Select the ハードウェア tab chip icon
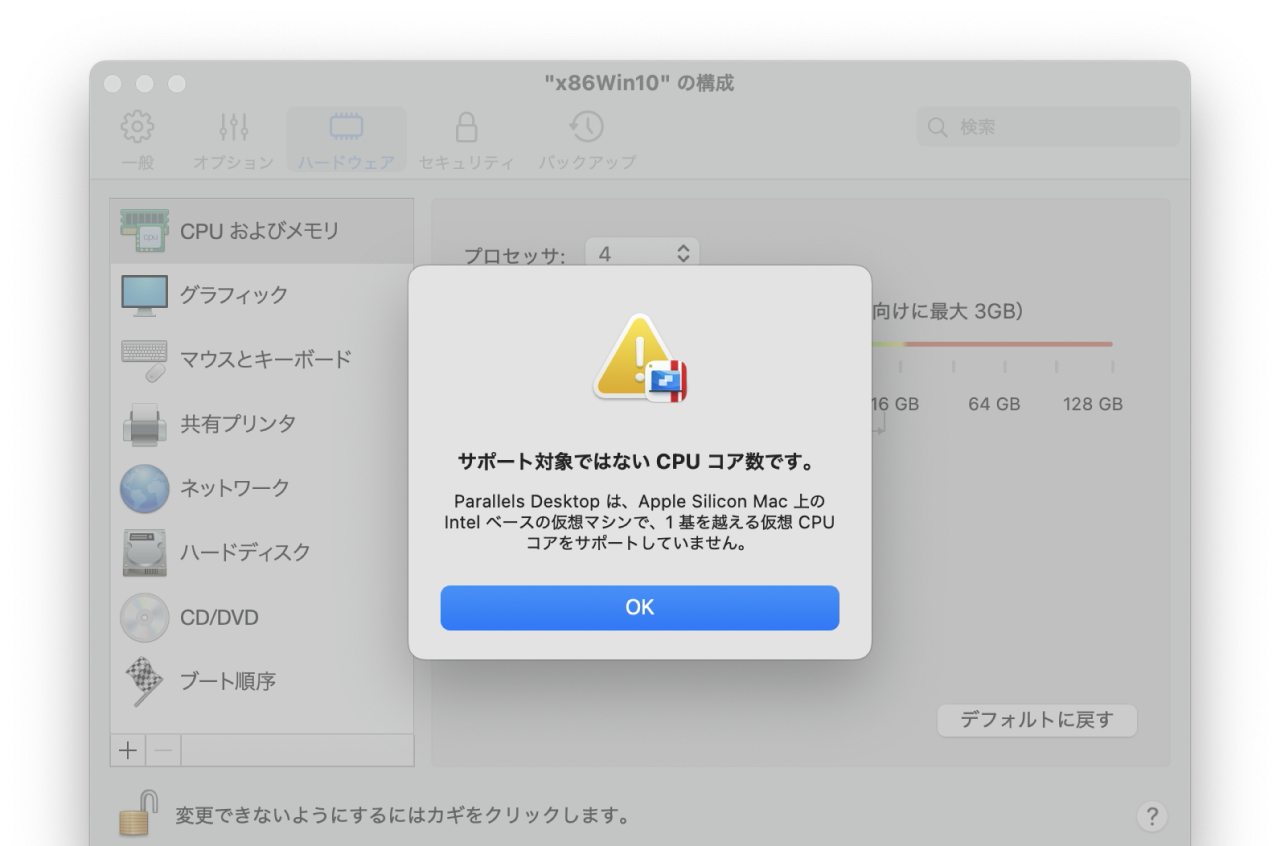1280x846 pixels. click(346, 128)
